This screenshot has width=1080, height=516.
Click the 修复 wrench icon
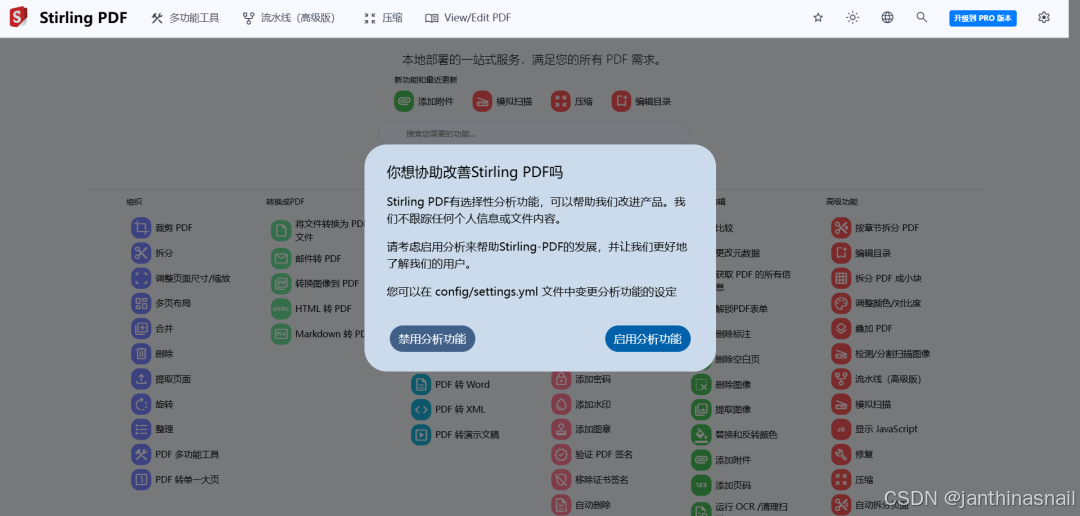841,454
